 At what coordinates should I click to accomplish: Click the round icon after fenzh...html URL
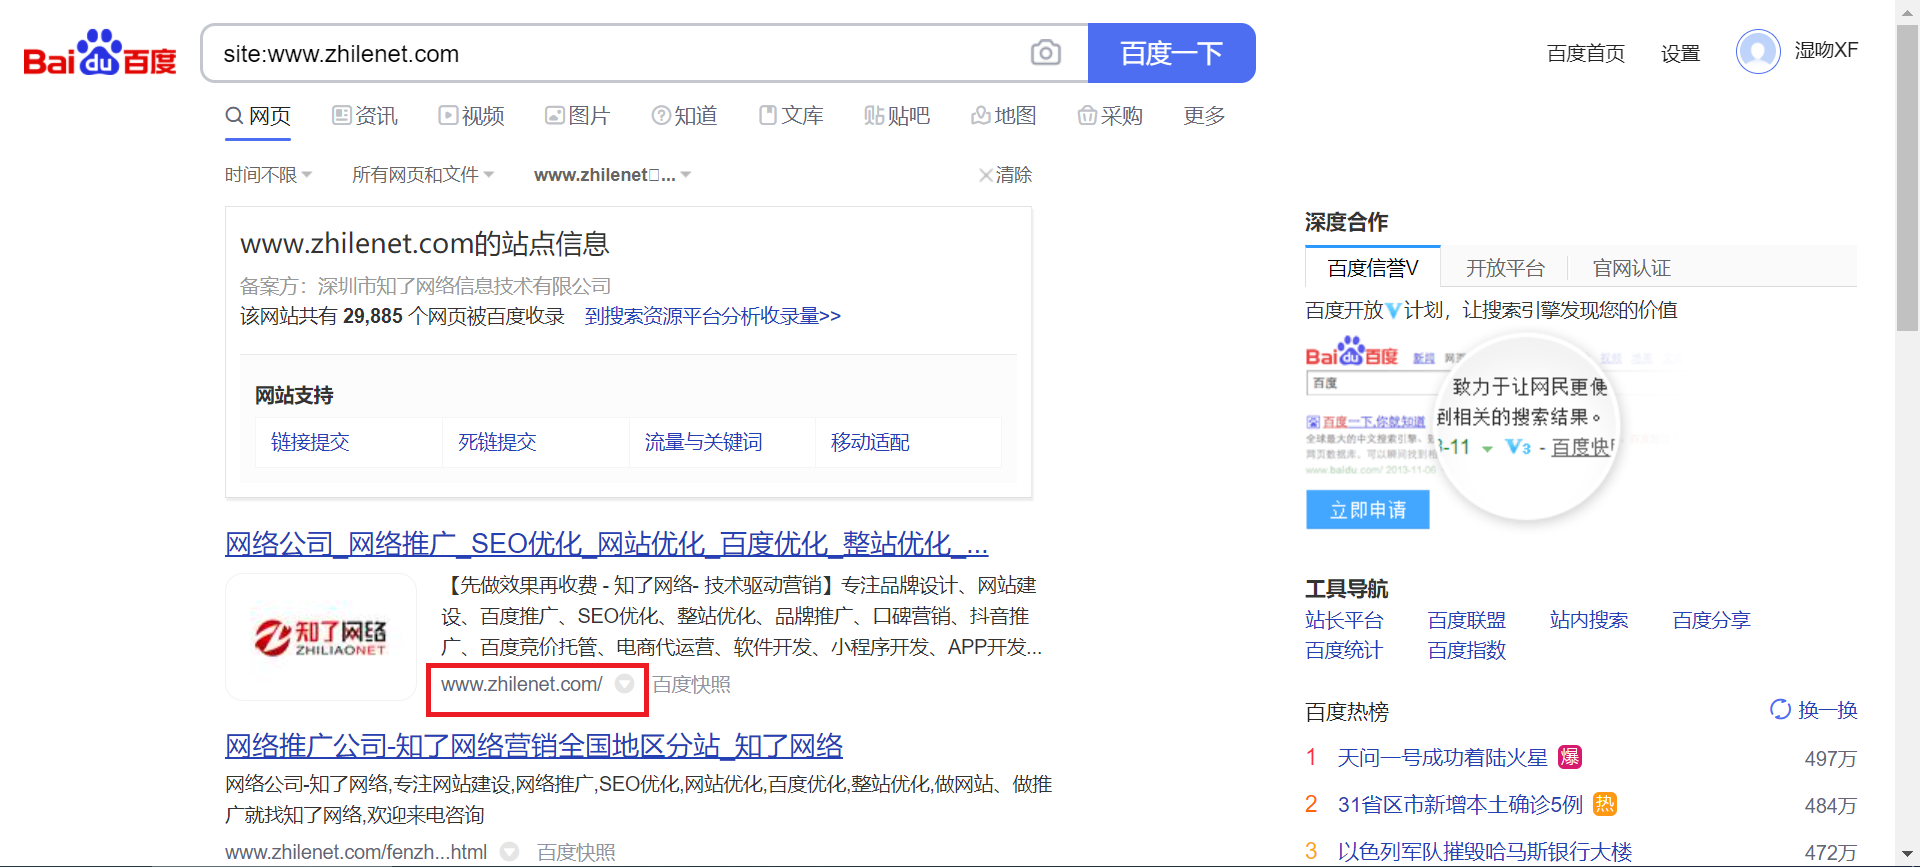coord(510,852)
